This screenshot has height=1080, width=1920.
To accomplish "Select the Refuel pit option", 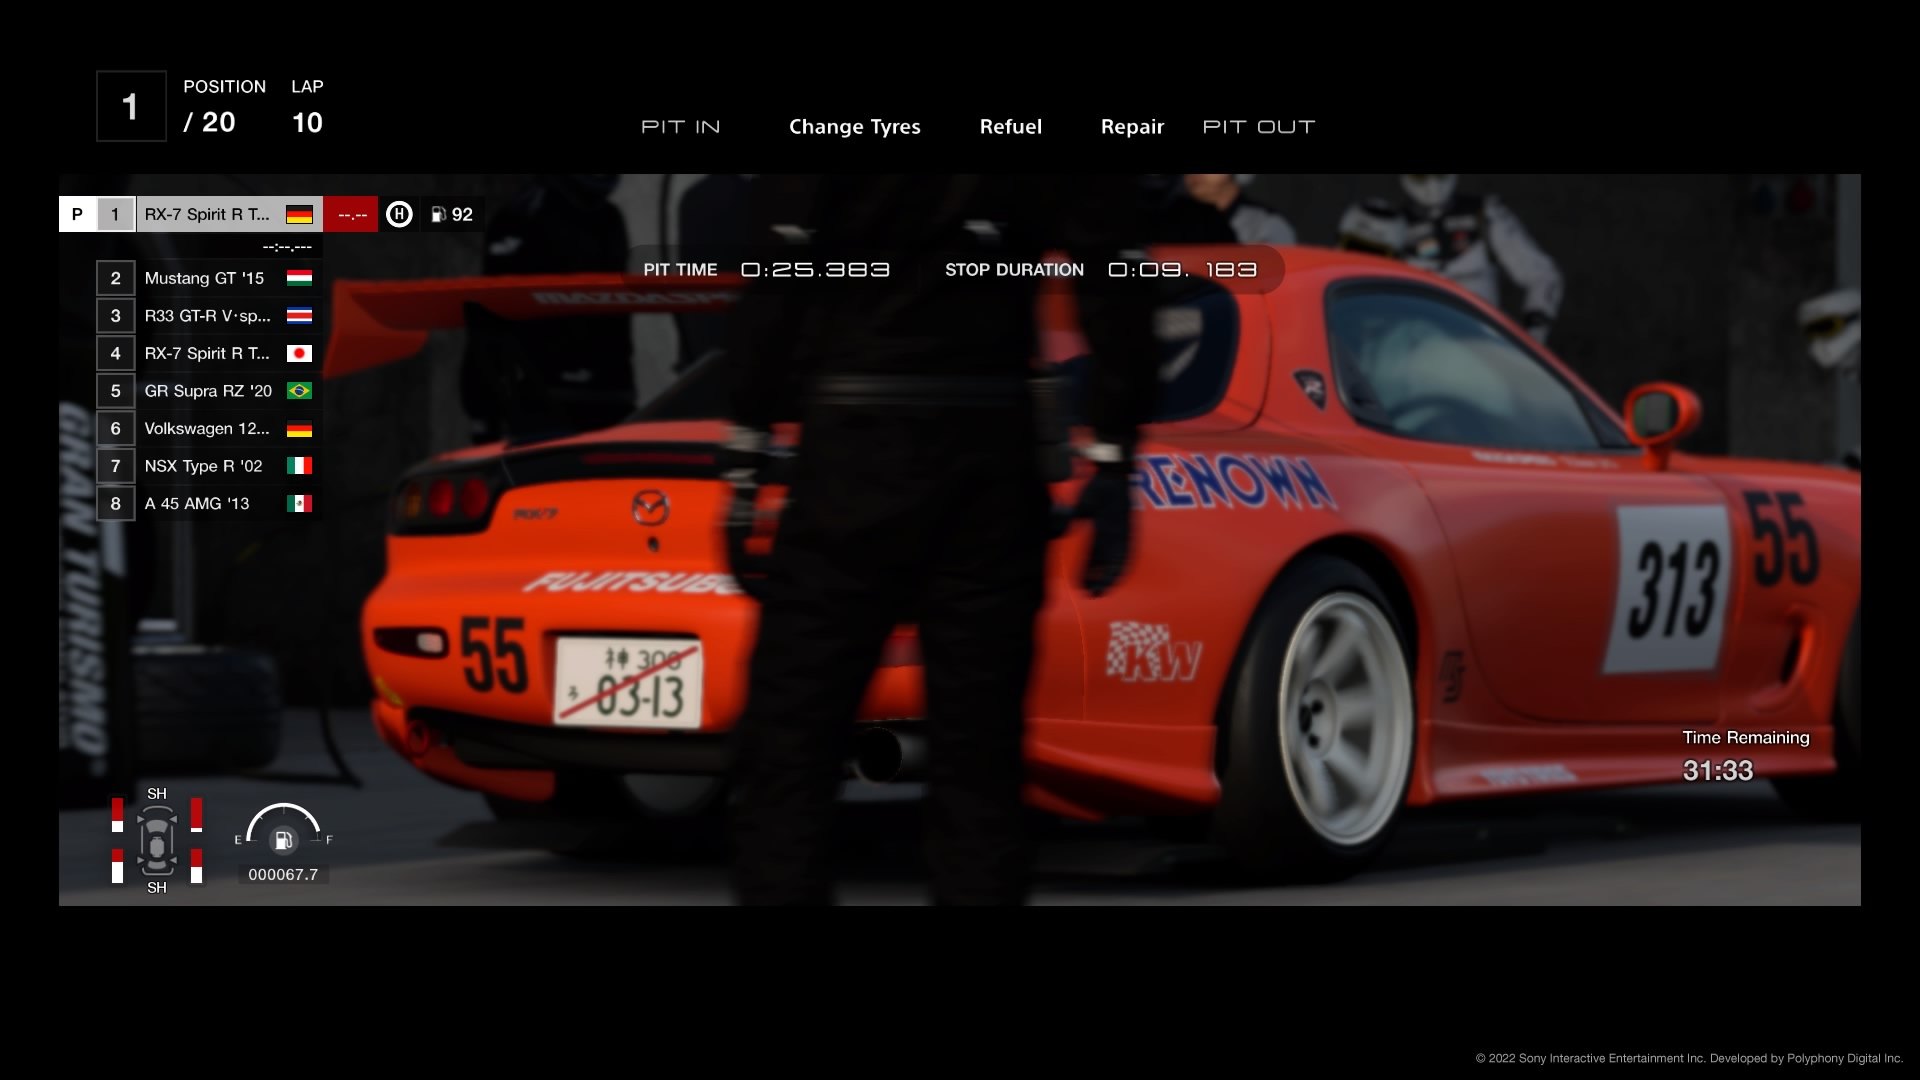I will [1010, 127].
